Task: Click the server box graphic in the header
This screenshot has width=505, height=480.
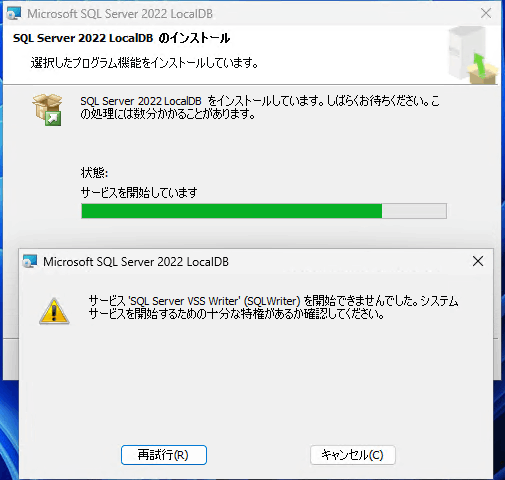Action: point(472,55)
